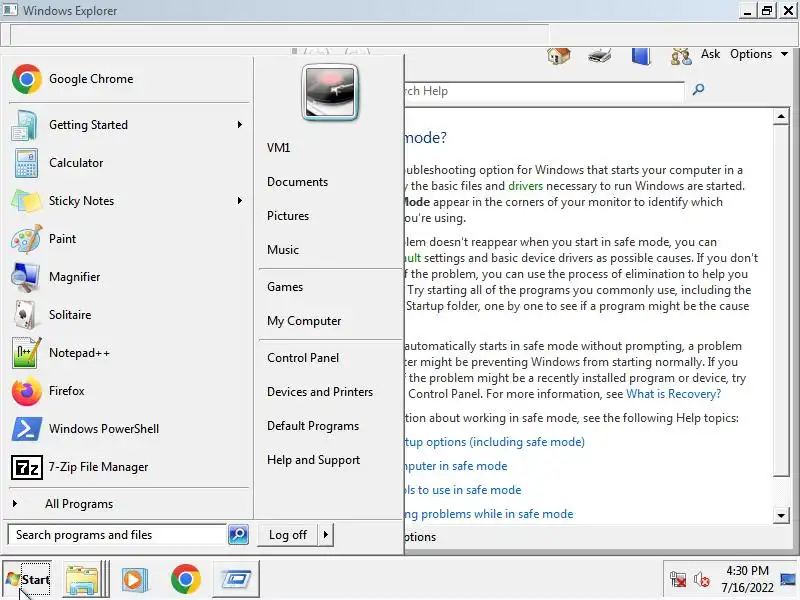This screenshot has height=600, width=800.
Task: Launch the Getting Started icon
Action: pyautogui.click(x=24, y=125)
